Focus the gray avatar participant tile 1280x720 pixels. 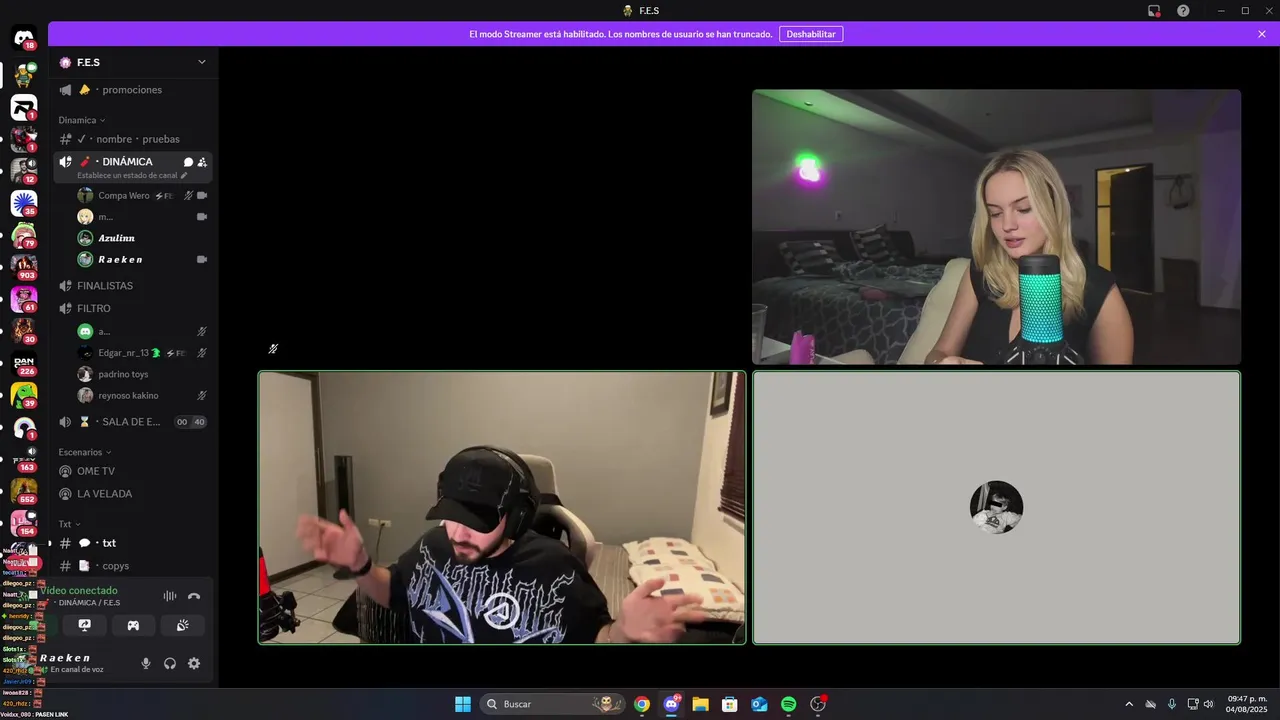click(996, 508)
